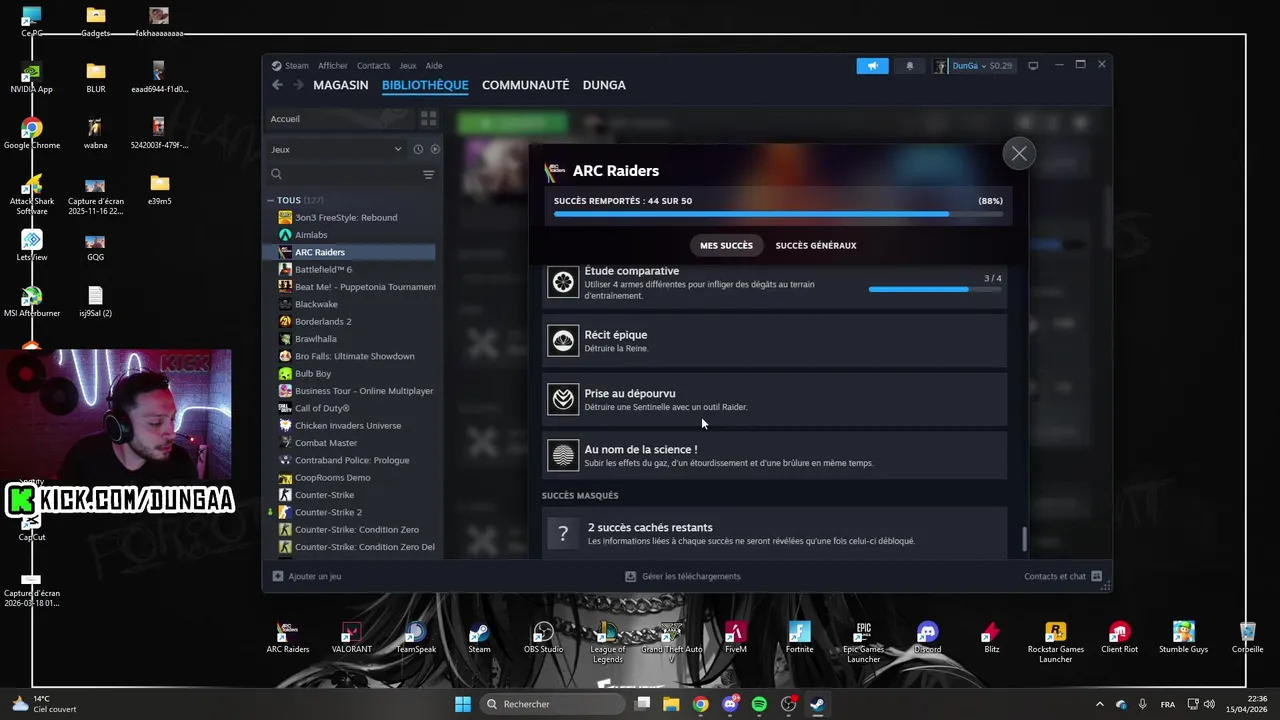This screenshot has width=1280, height=720.
Task: Open the Discord desktop shortcut
Action: pyautogui.click(x=927, y=638)
